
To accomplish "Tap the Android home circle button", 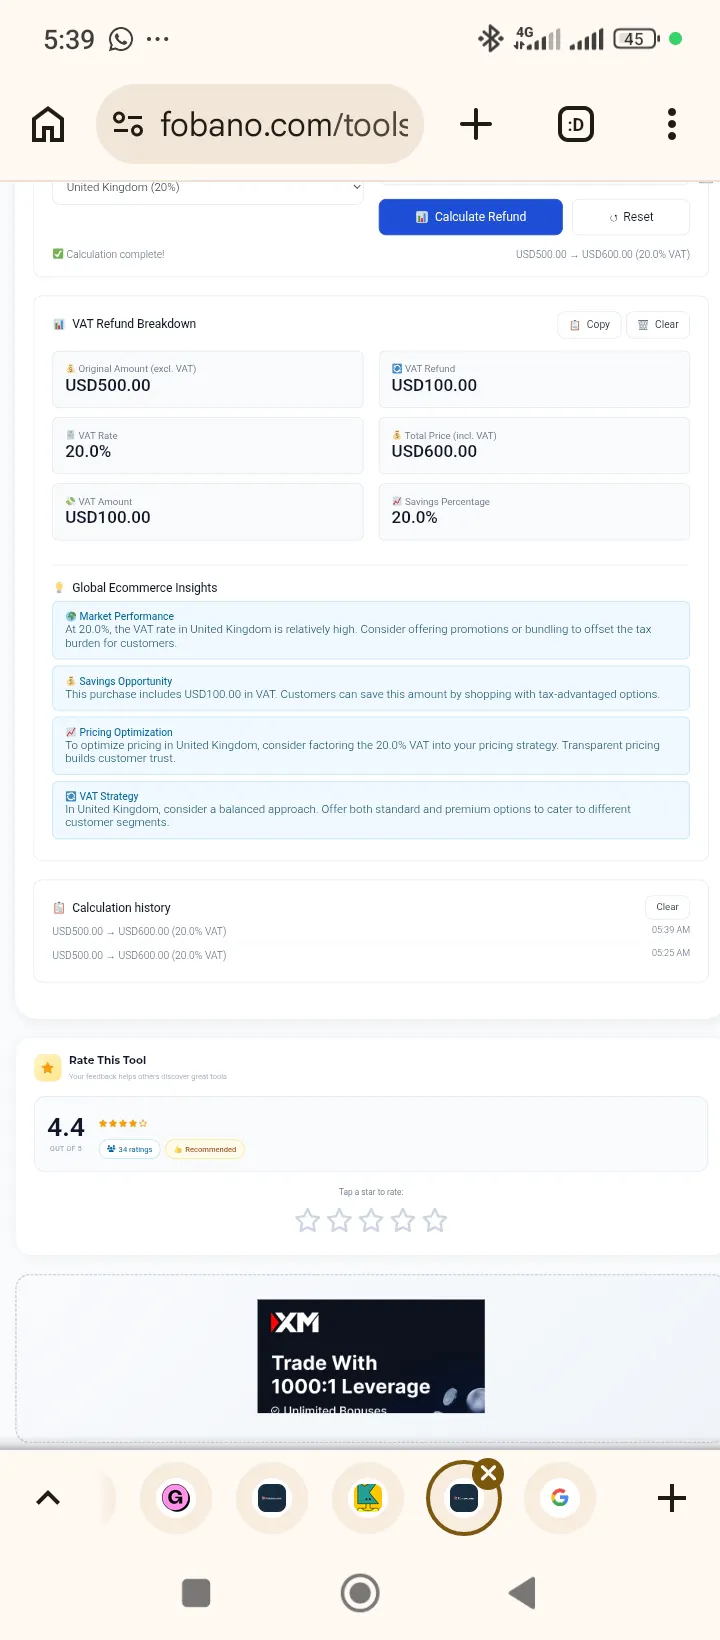I will click(x=360, y=1593).
